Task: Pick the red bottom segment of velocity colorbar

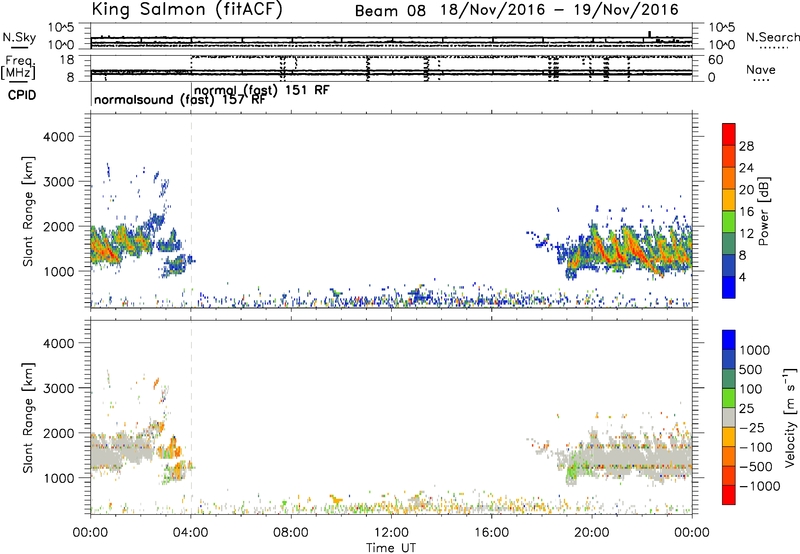Action: click(x=729, y=495)
